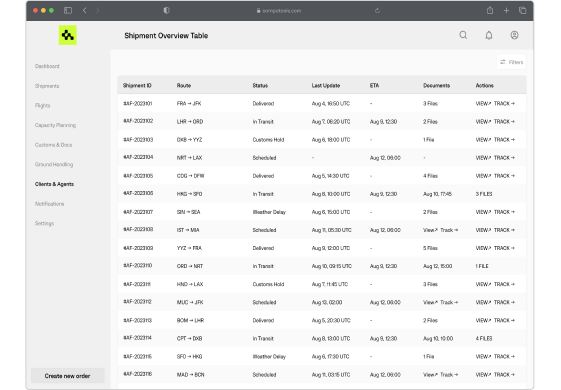Screen dimensions: 561x390
Task: Open the Filters button
Action: click(x=511, y=62)
